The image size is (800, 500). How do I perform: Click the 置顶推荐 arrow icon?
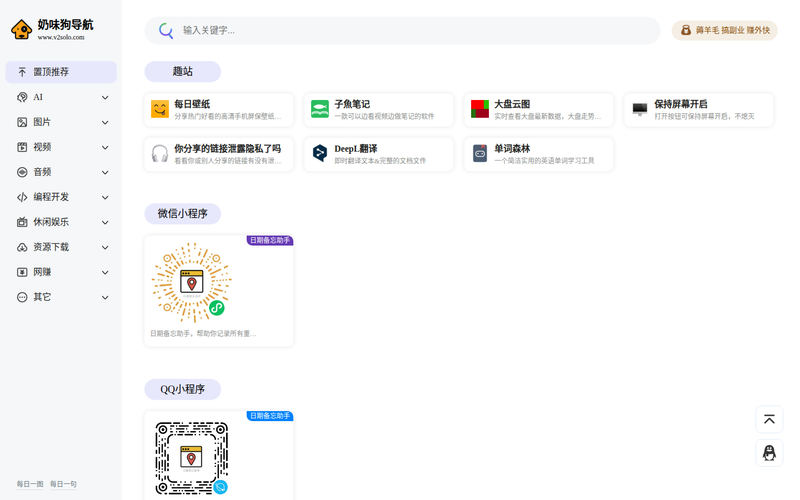coord(22,72)
